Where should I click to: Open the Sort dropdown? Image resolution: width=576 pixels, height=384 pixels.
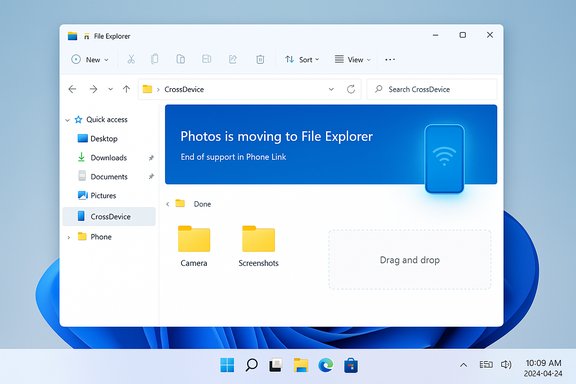[x=302, y=60]
